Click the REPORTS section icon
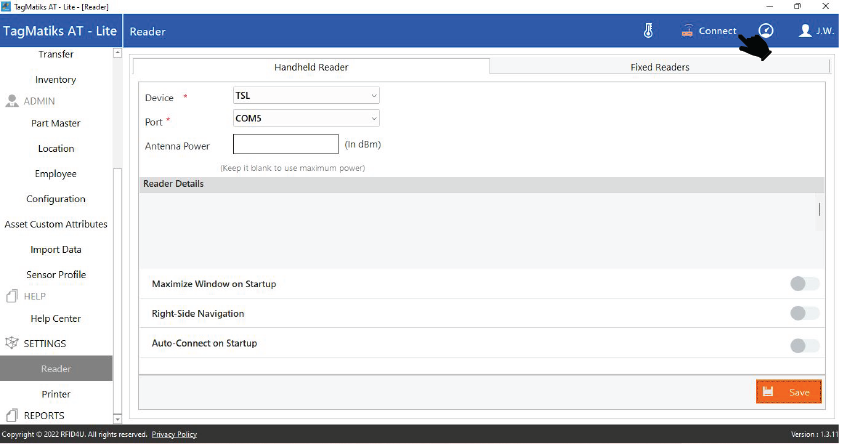This screenshot has width=842, height=444. click(13, 415)
